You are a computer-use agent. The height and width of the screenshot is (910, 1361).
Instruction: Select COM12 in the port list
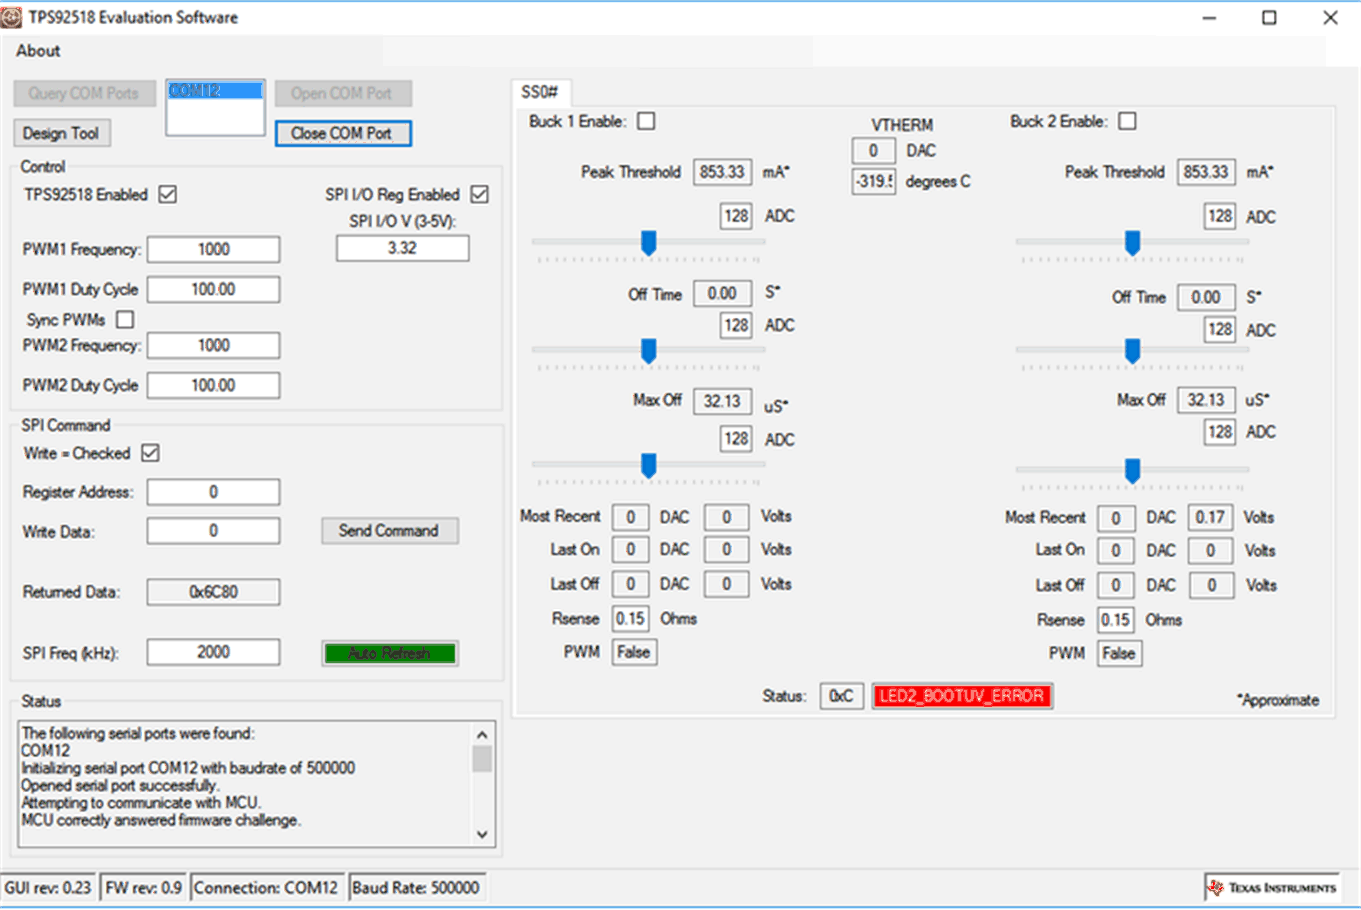pos(214,91)
